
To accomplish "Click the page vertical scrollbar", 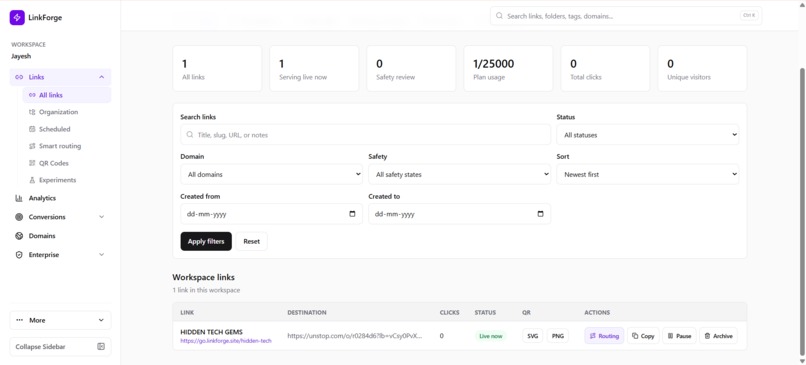I will (802, 212).
